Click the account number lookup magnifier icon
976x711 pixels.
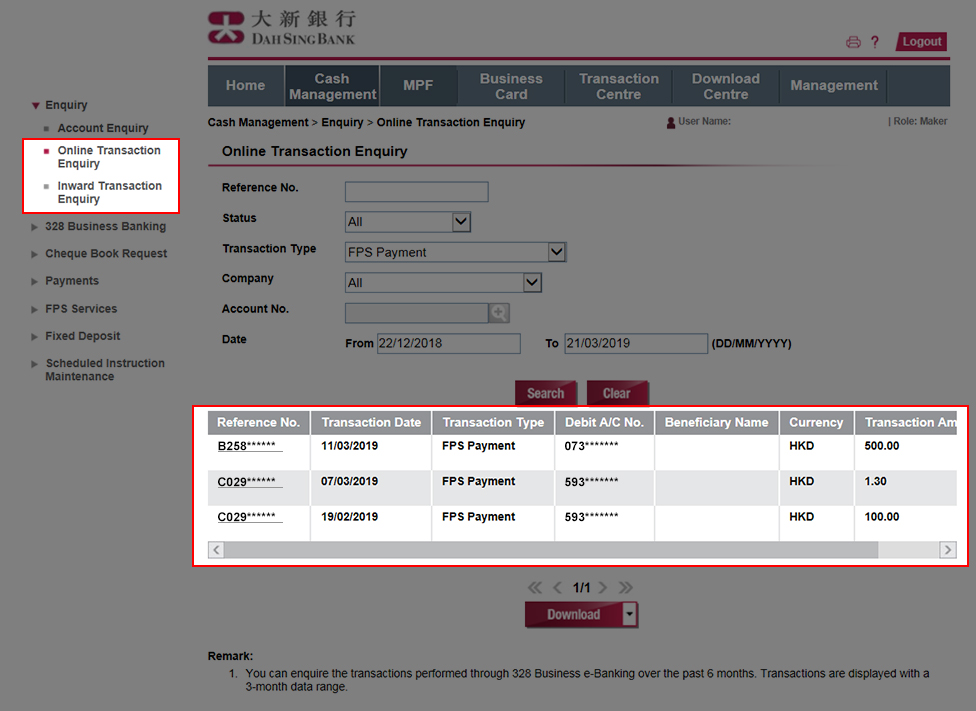coord(499,313)
